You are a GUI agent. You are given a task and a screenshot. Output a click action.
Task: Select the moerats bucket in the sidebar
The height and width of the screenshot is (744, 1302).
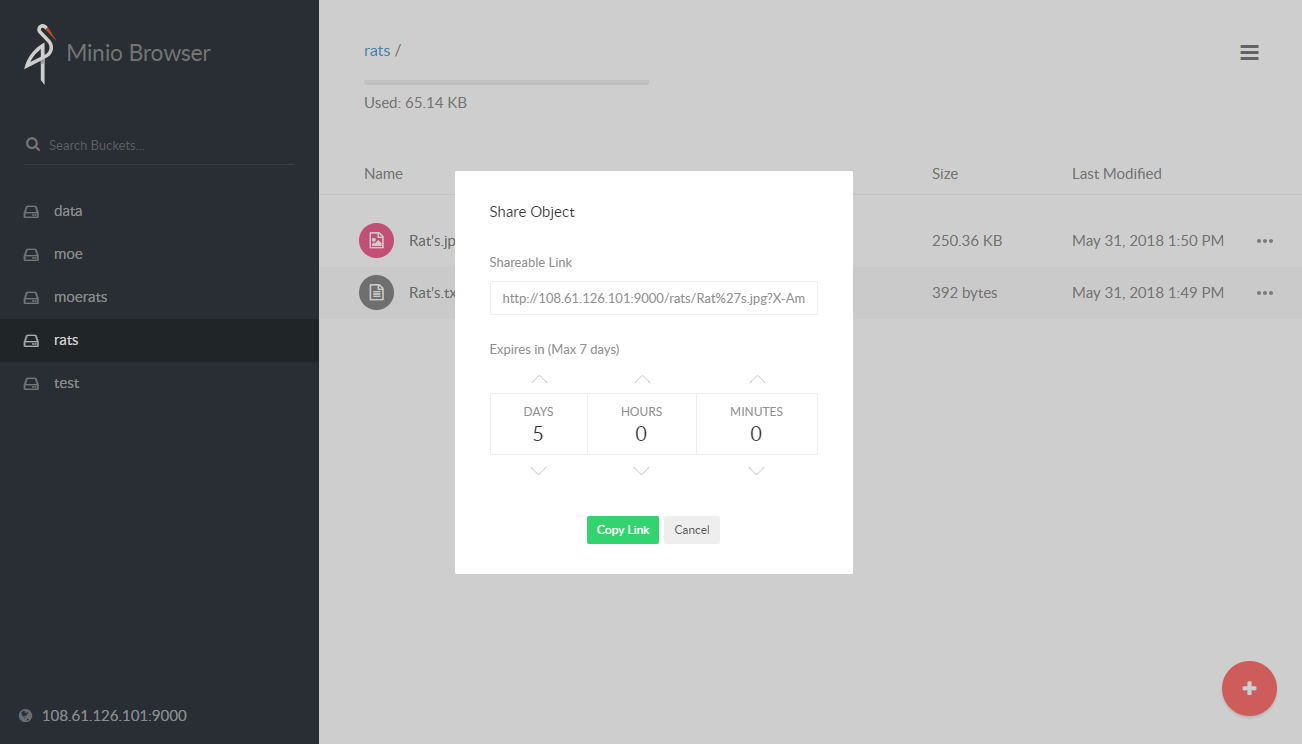coord(159,297)
